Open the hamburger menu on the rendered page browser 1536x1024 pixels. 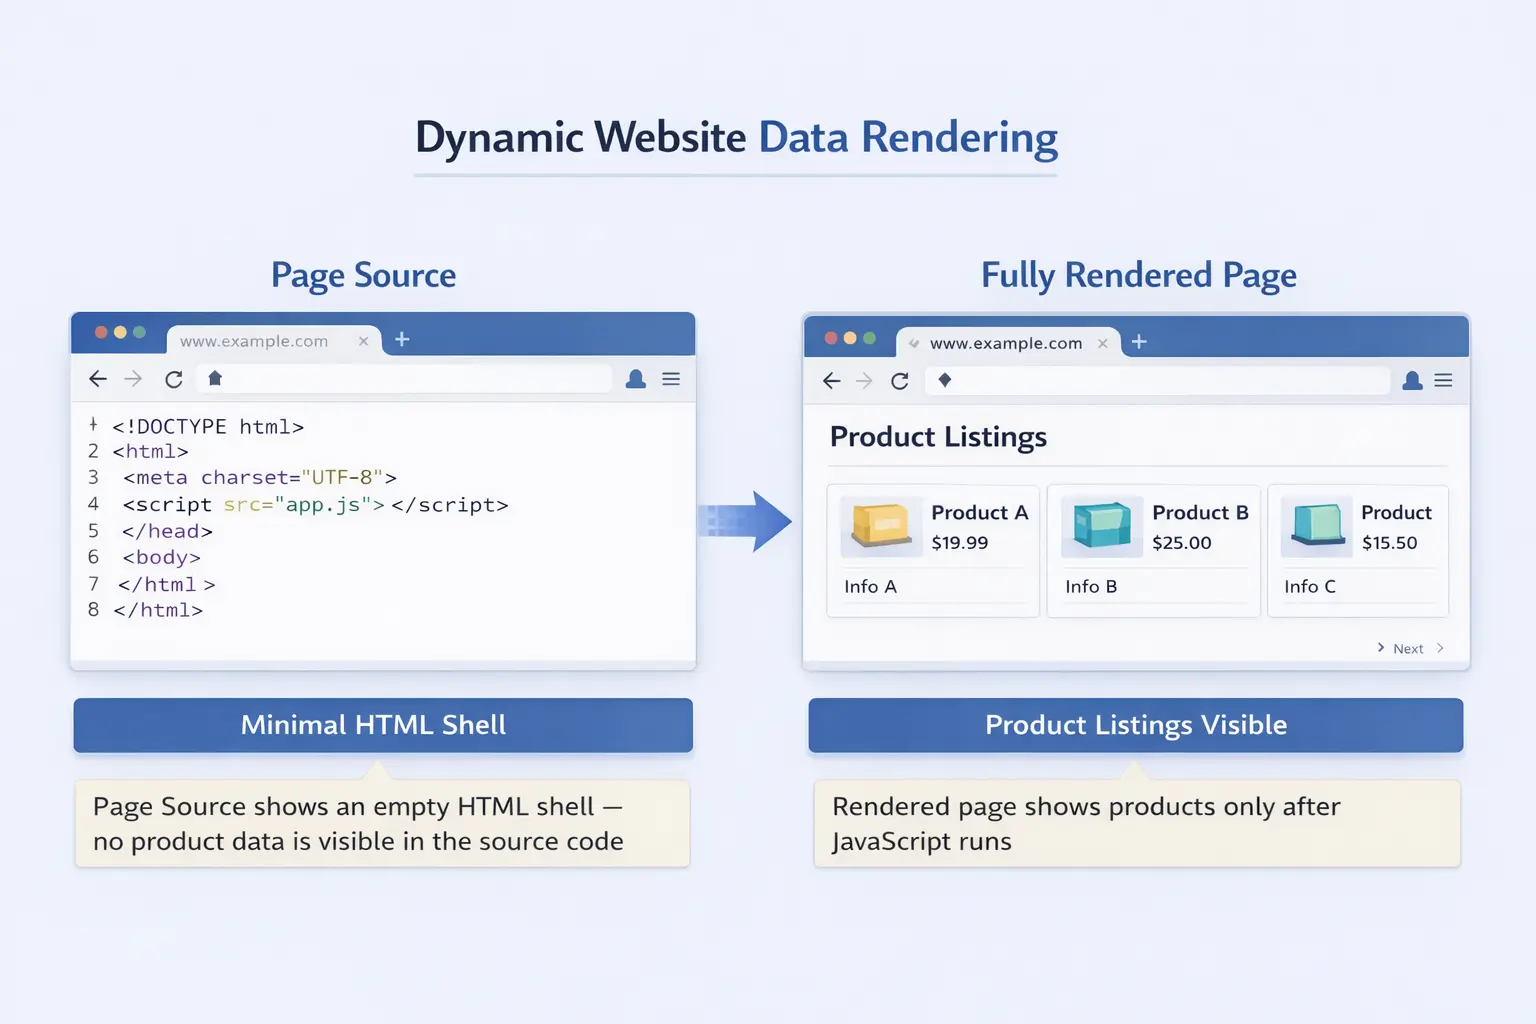click(x=1443, y=380)
